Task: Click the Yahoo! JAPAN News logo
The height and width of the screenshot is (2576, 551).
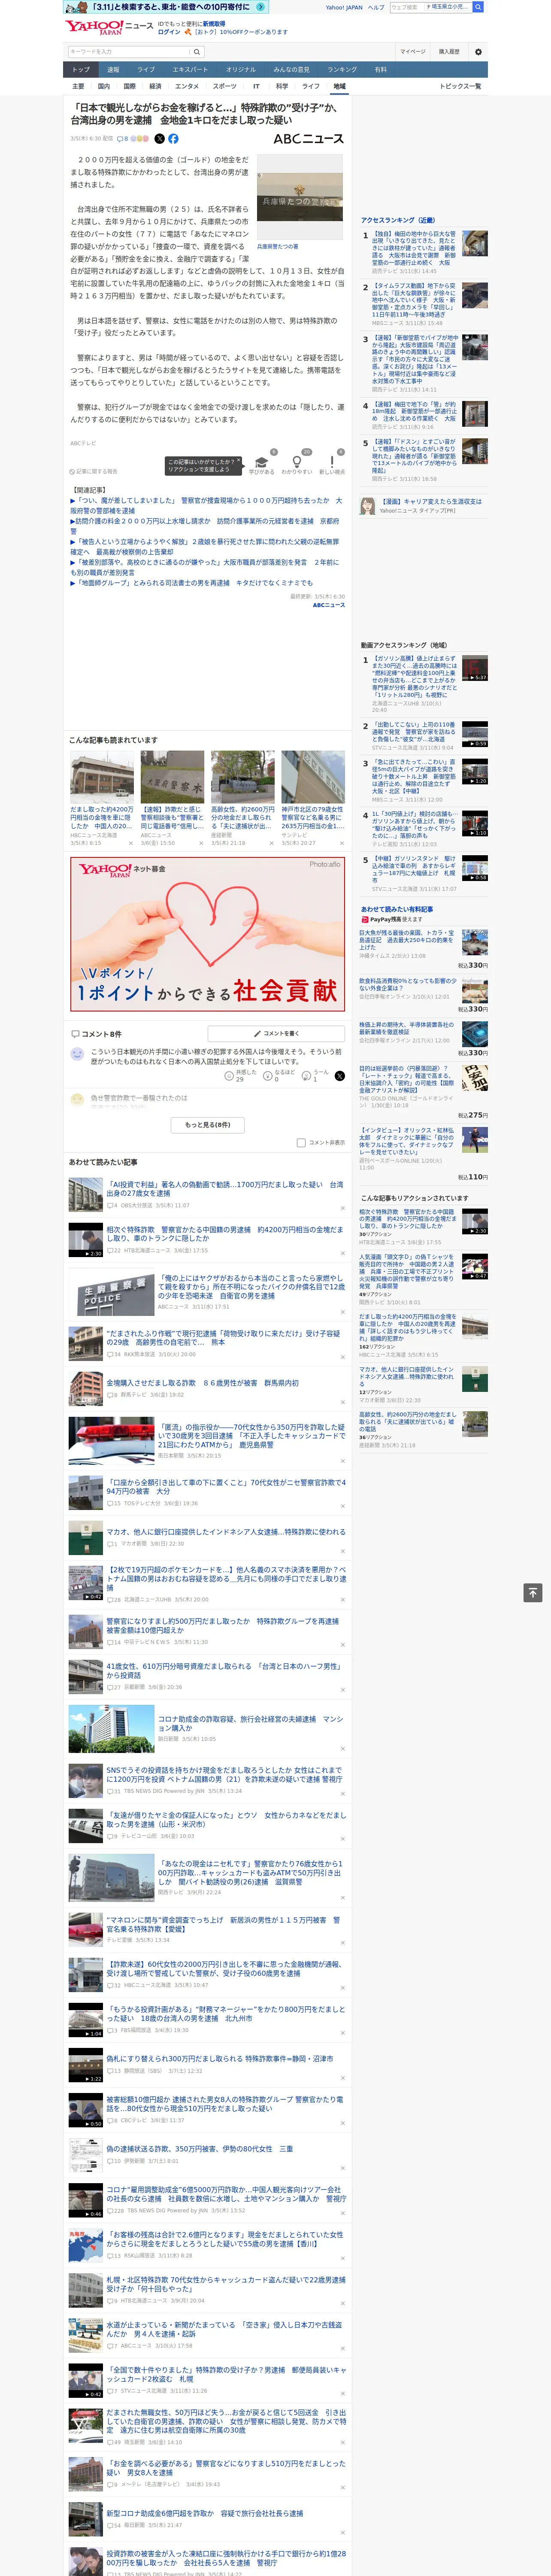Action: [109, 27]
